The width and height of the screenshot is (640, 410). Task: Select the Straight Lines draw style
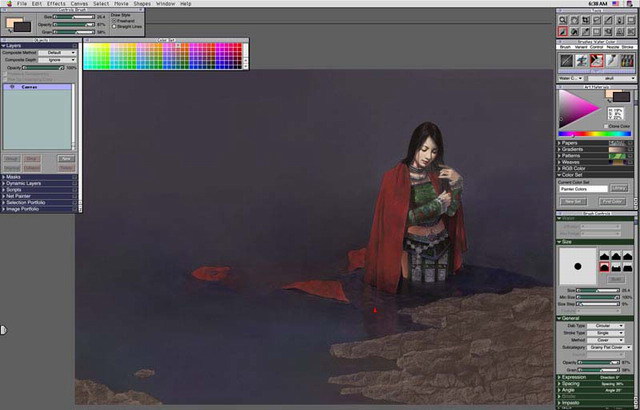point(114,26)
